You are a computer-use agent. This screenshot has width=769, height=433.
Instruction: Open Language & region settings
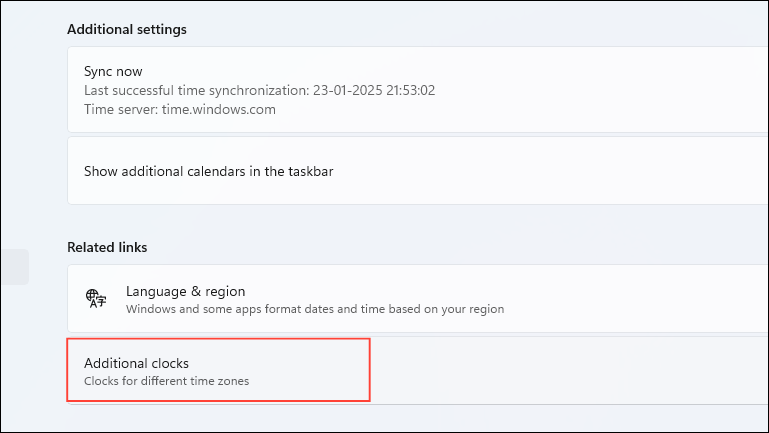[185, 291]
